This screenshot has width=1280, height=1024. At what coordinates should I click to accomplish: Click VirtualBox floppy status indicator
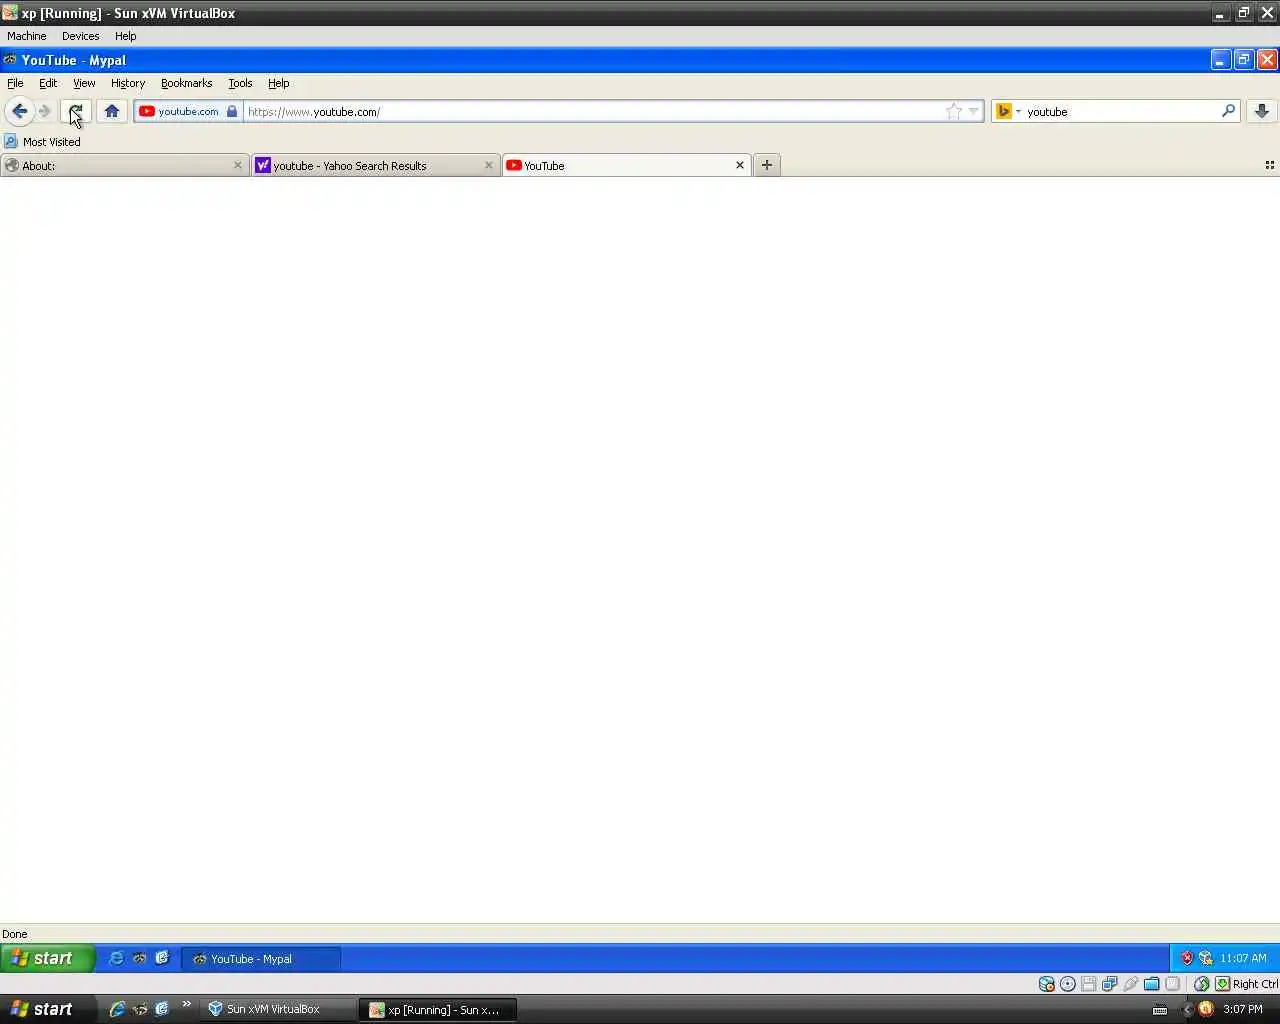(1089, 984)
